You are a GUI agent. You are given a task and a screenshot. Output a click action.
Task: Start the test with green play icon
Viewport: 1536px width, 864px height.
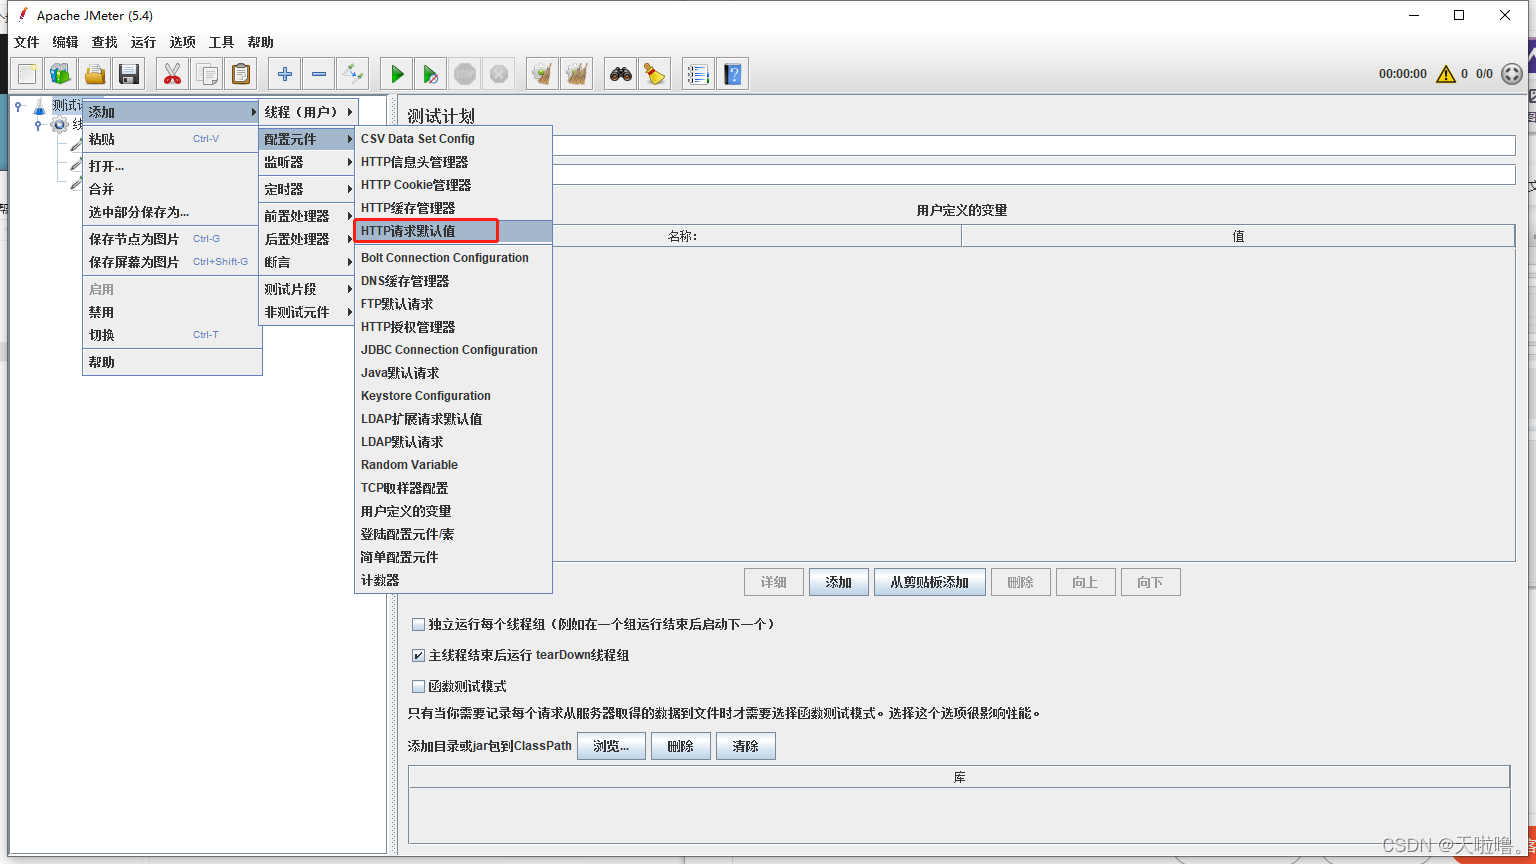pos(397,74)
